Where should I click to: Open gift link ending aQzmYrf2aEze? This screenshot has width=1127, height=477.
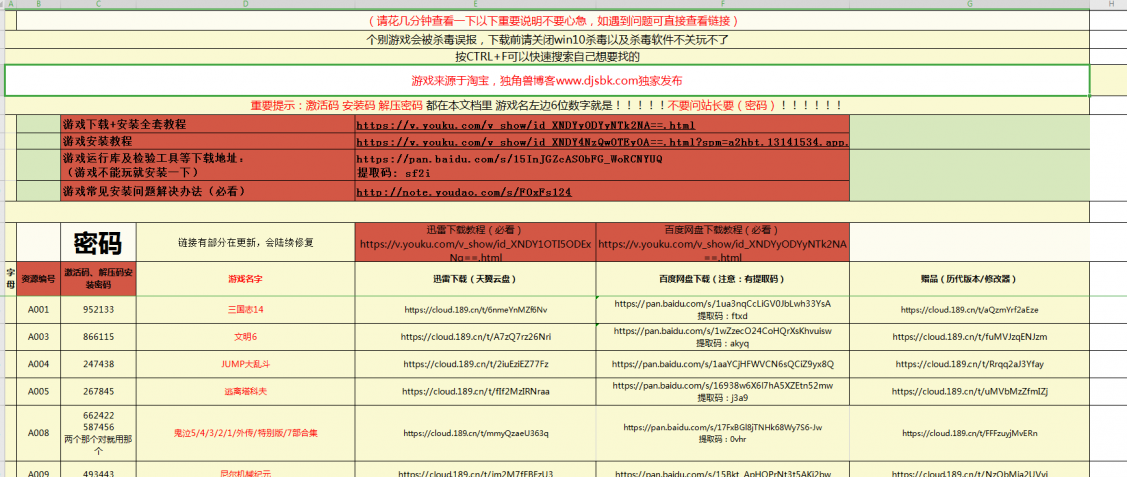(x=970, y=310)
